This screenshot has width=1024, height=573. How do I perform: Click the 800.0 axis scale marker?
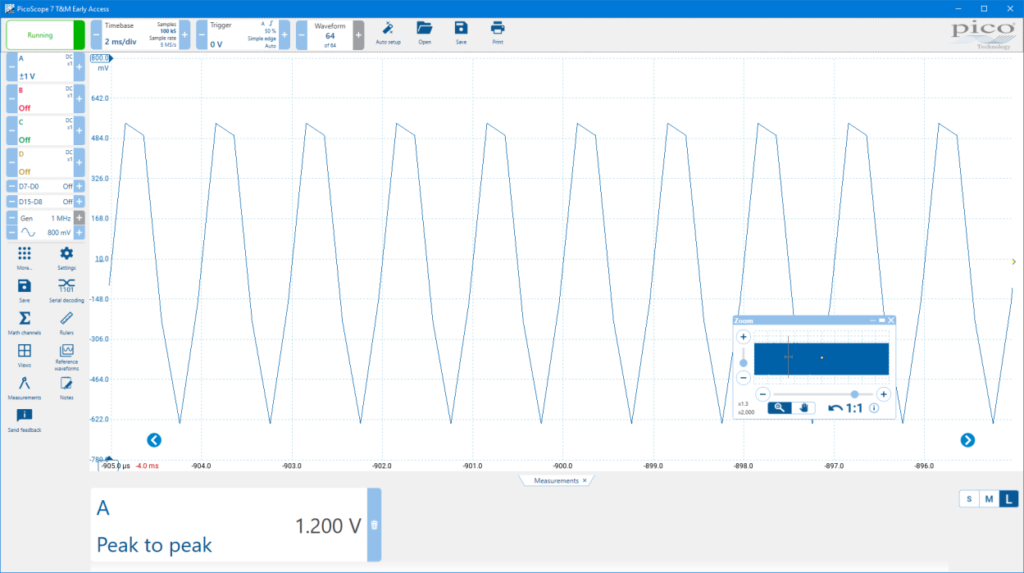tap(101, 58)
